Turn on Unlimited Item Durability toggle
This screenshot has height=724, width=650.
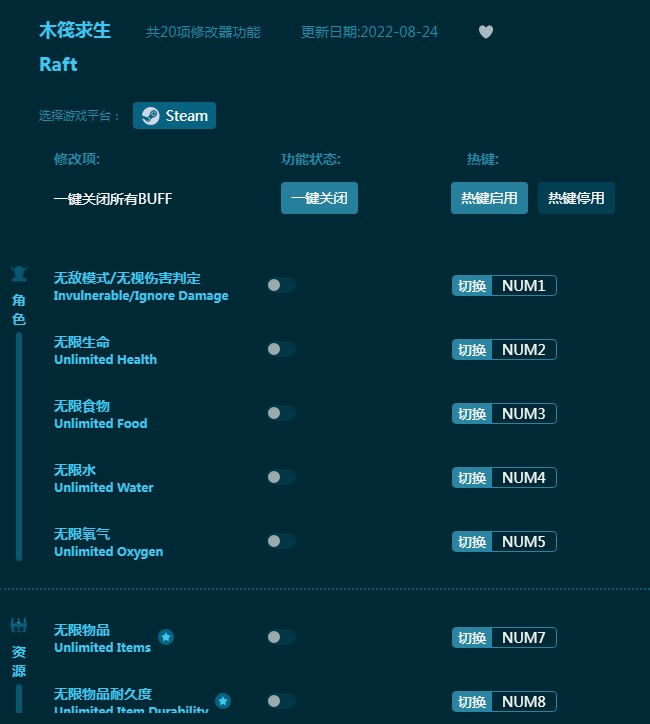pos(281,701)
